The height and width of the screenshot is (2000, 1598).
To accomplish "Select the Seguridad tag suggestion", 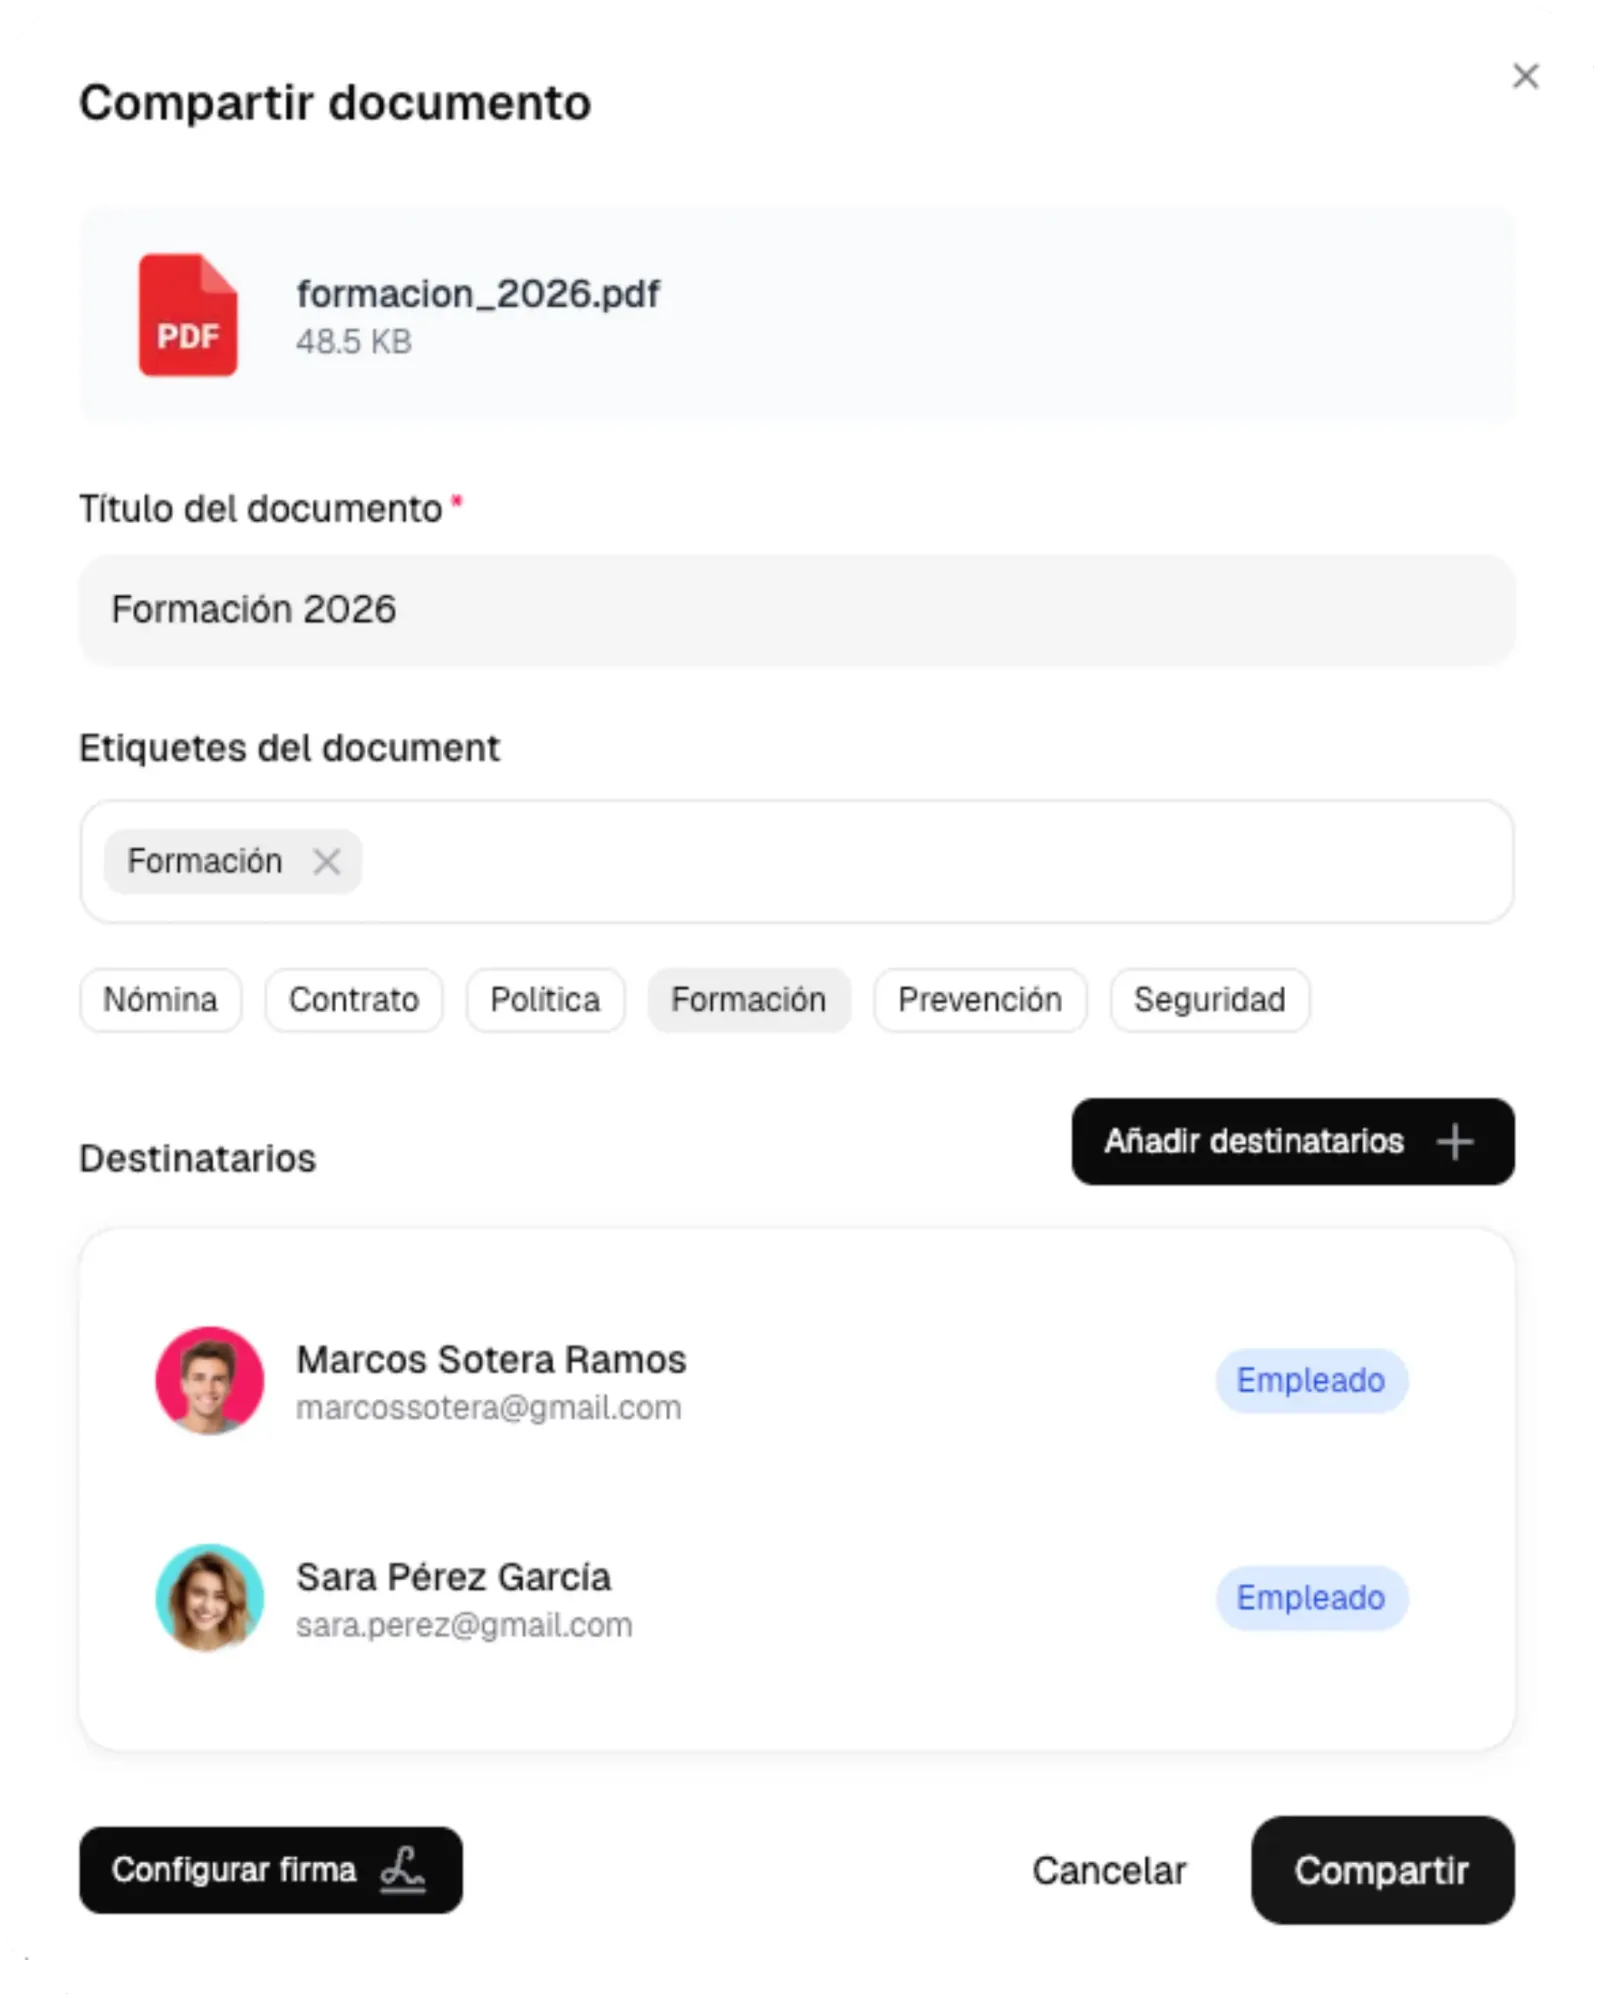I will 1210,1000.
